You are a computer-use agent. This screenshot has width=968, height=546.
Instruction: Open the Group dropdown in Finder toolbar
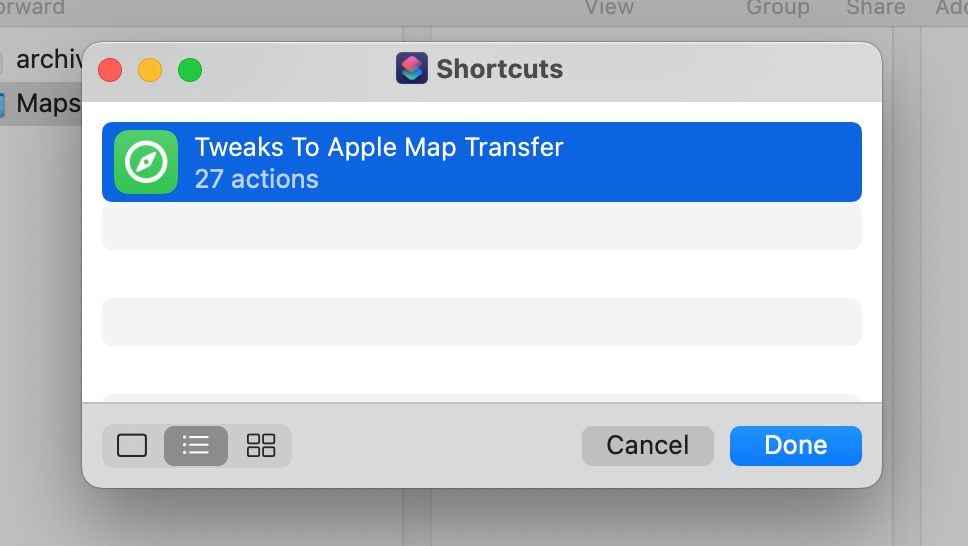tap(777, 8)
